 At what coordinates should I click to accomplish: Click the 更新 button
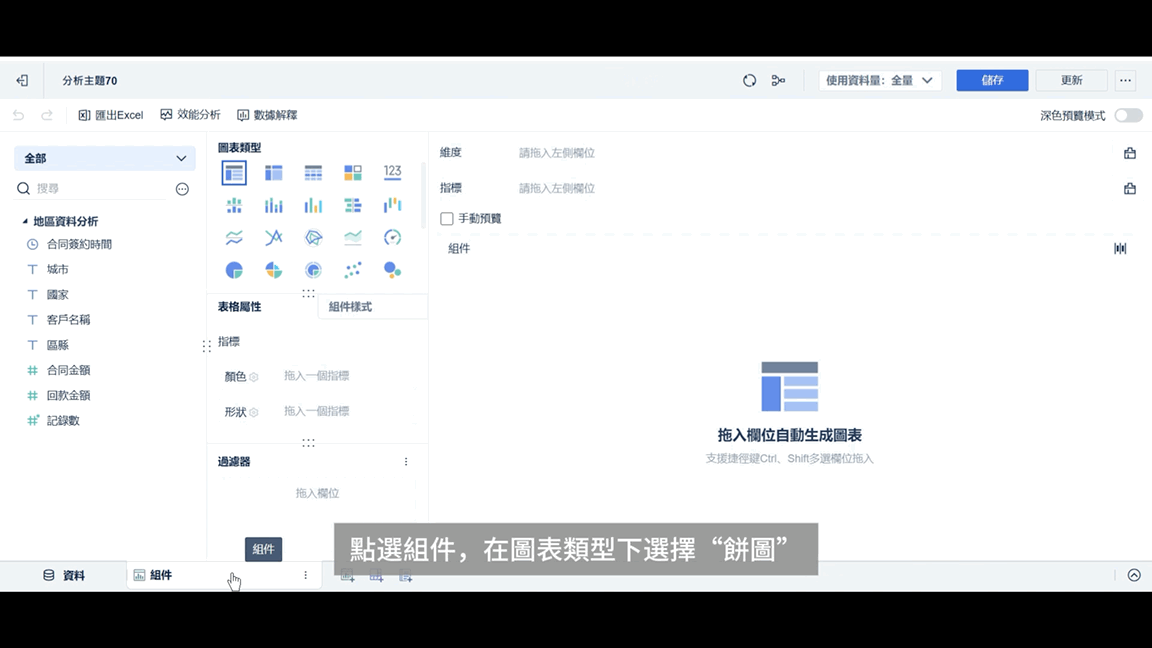(1071, 81)
